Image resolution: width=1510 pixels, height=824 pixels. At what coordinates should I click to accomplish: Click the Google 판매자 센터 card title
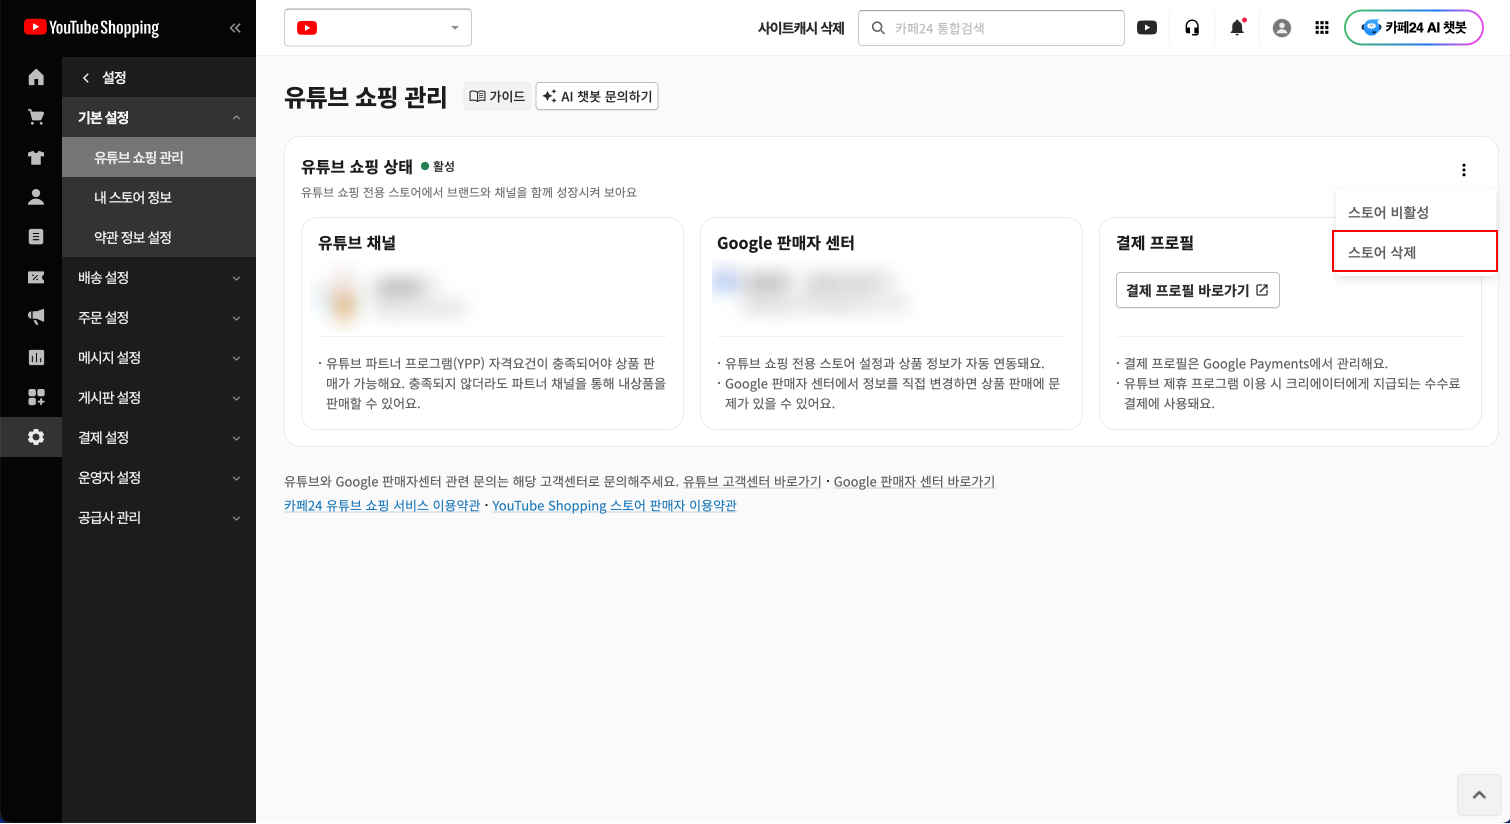click(x=786, y=243)
